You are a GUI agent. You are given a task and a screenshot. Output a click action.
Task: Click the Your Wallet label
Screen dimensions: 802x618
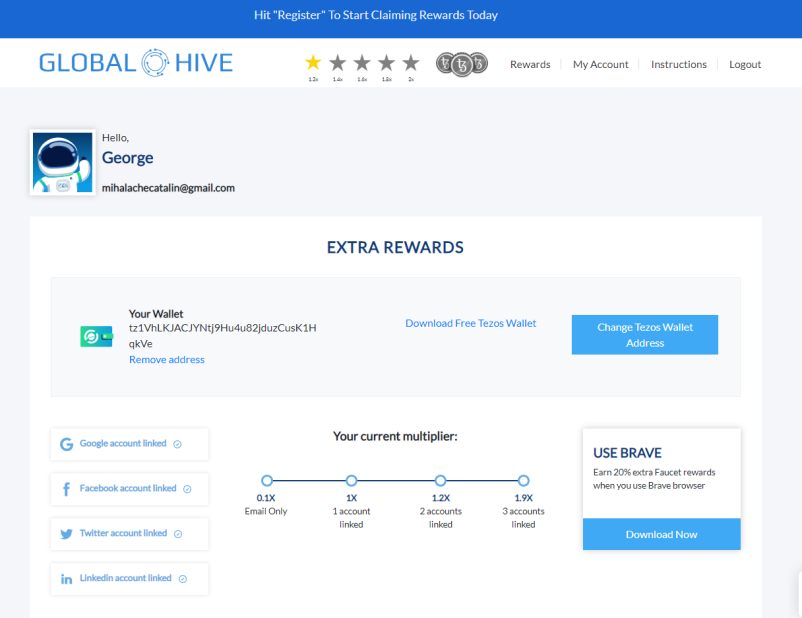coord(156,314)
